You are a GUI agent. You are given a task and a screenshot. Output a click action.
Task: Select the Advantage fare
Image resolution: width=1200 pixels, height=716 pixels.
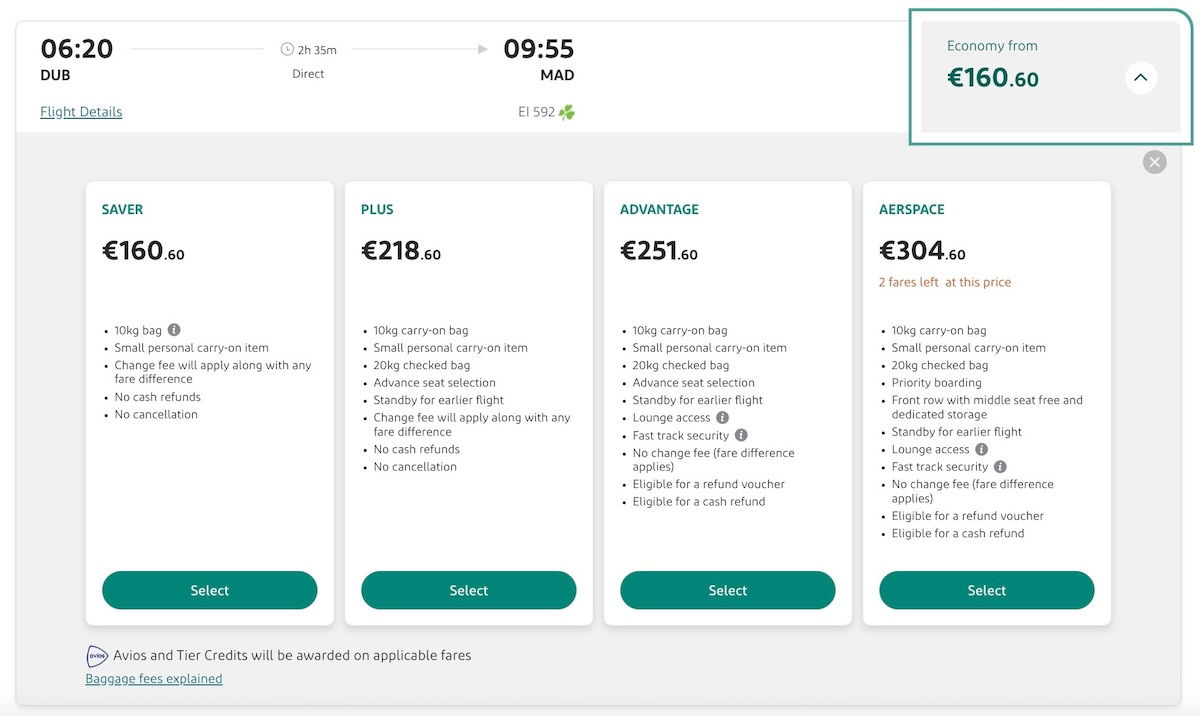pos(728,590)
